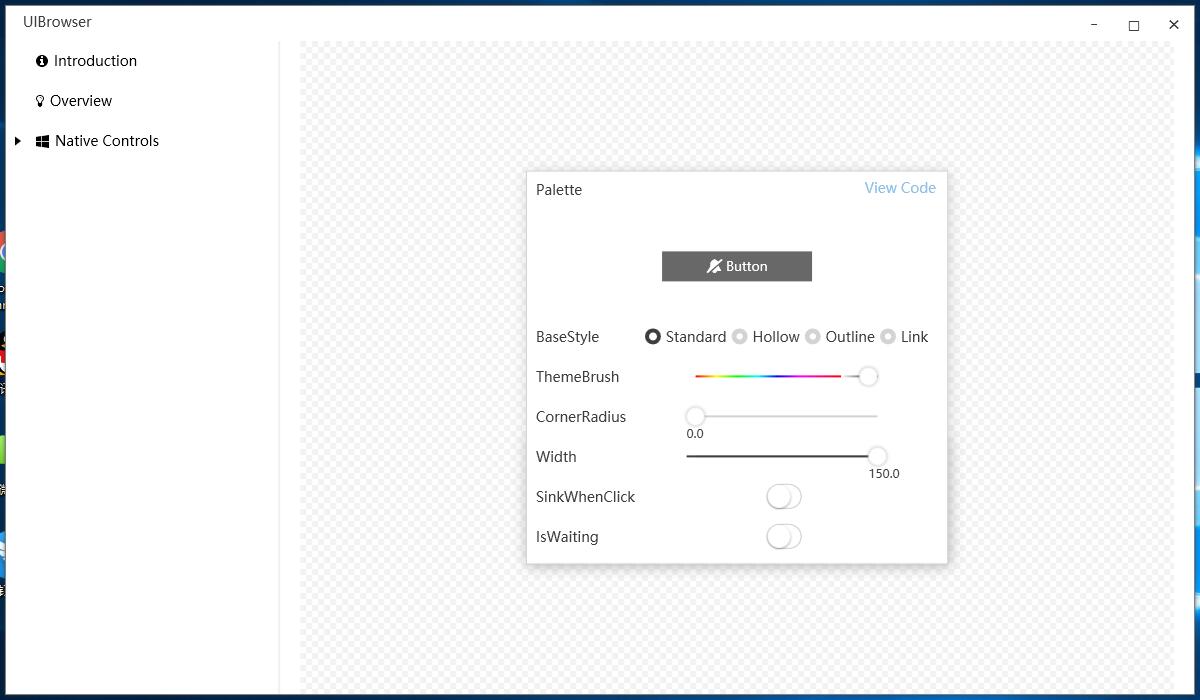Click the CornerRadius slider thumb
Viewport: 1200px width, 700px height.
coord(695,416)
